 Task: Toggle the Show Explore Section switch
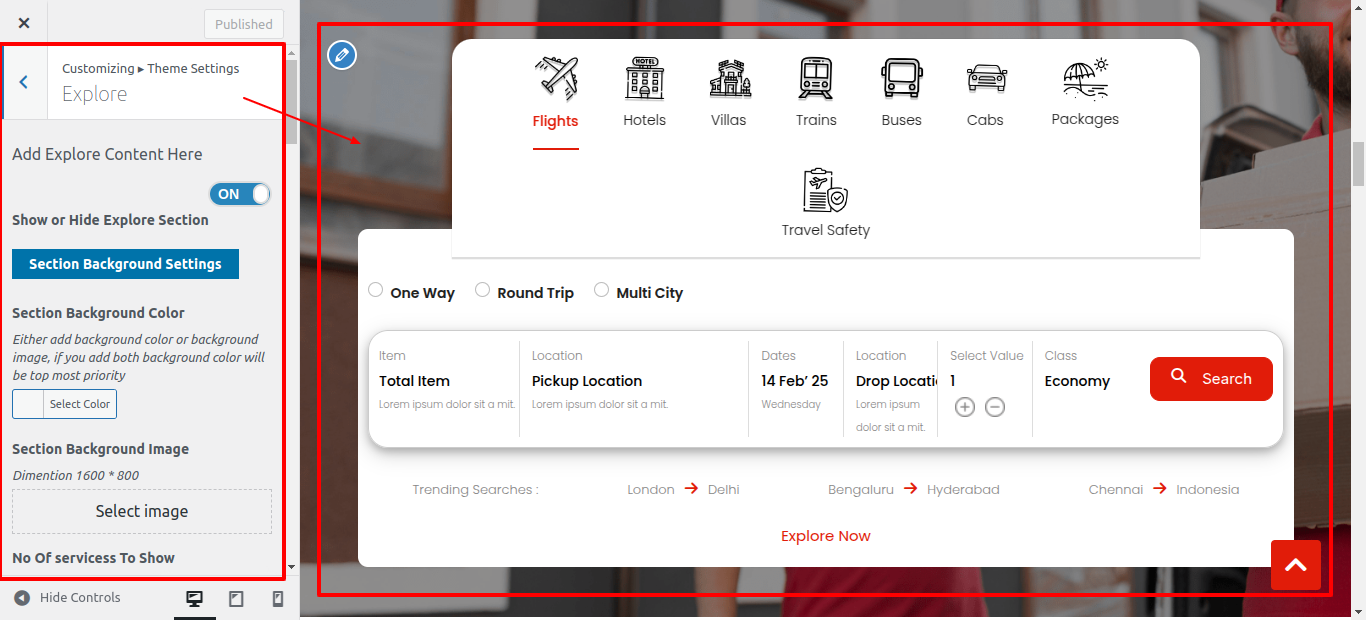(240, 194)
